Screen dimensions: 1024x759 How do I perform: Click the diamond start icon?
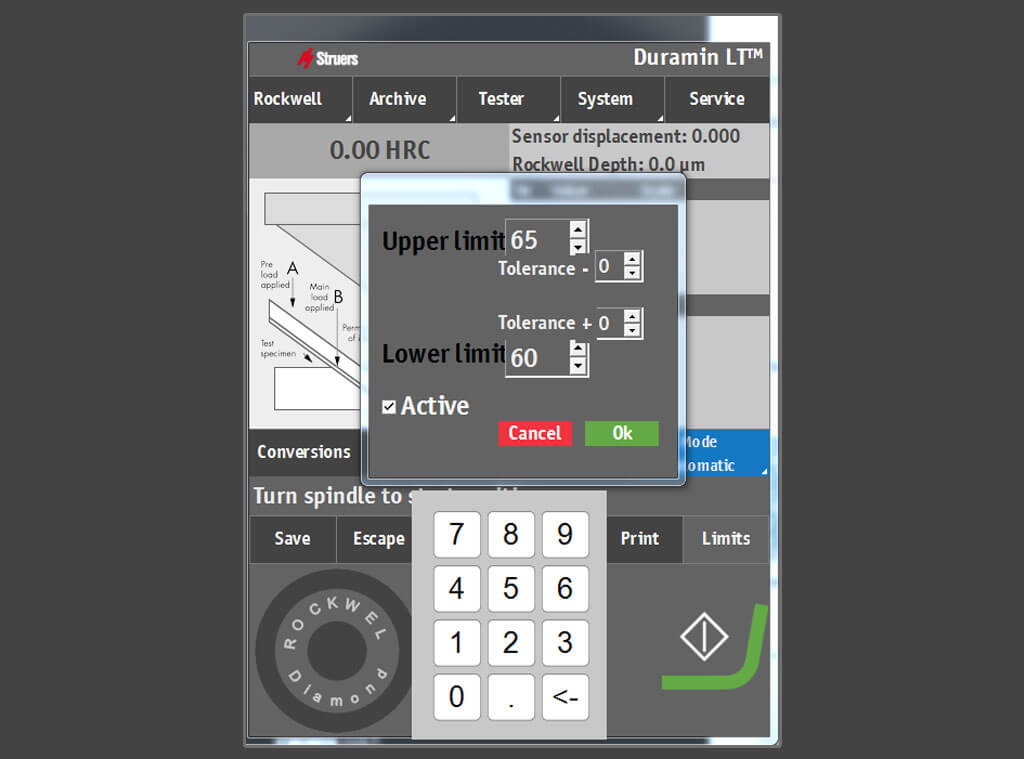point(704,636)
